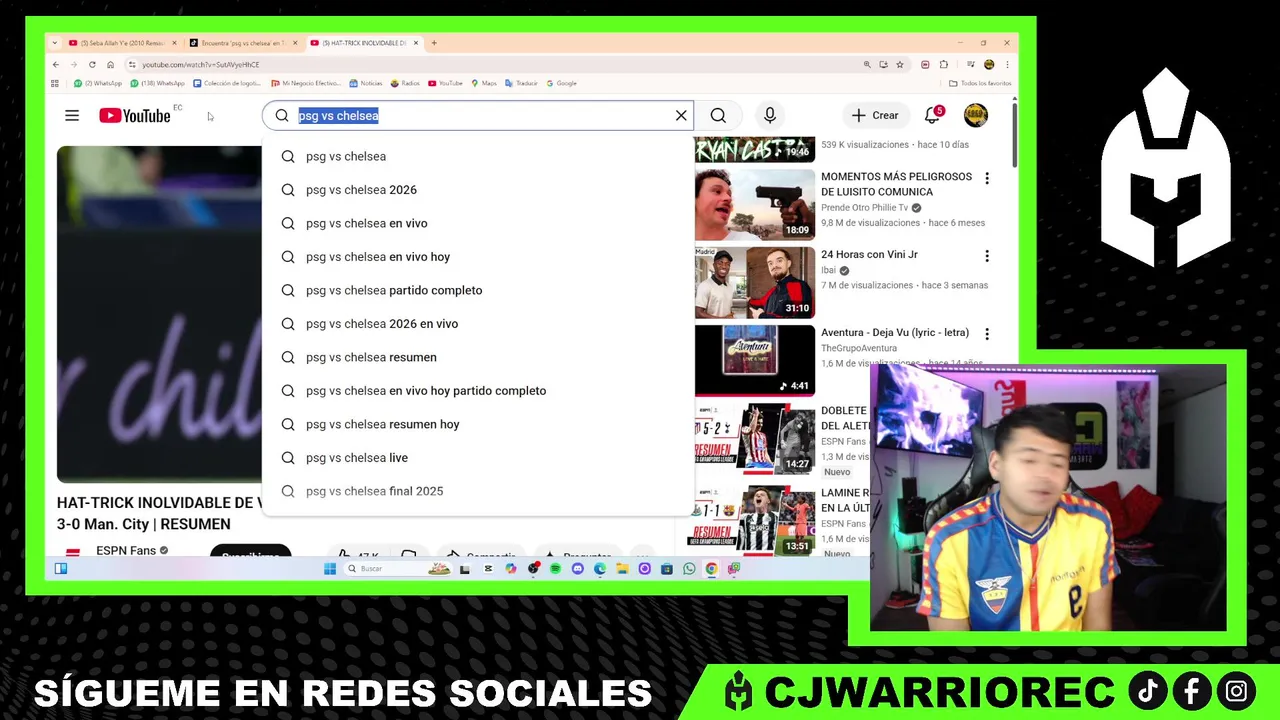Open the Crear button
The height and width of the screenshot is (720, 1280).
(x=875, y=116)
